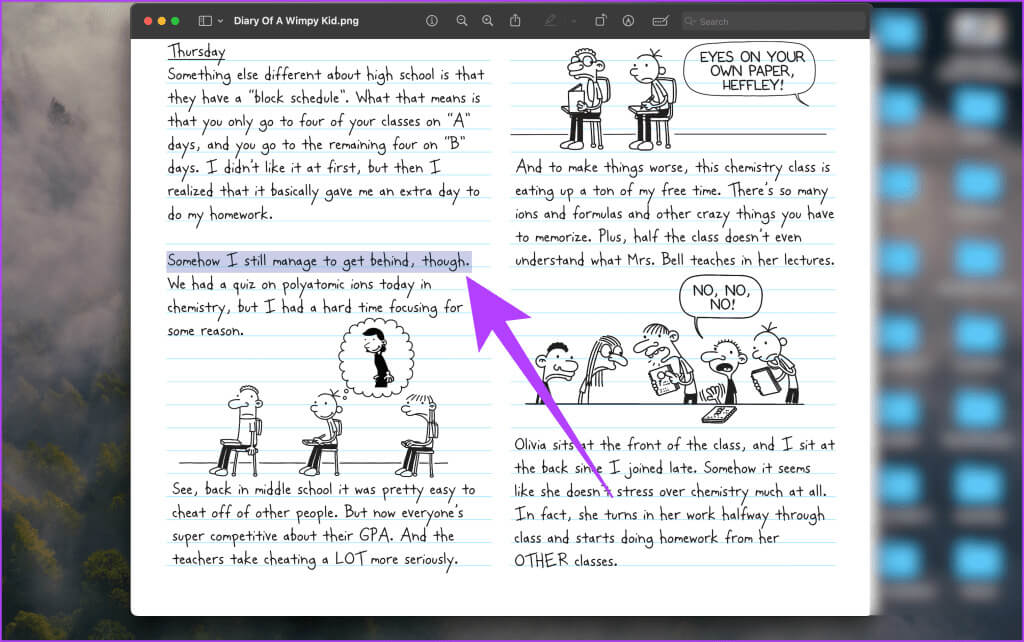The image size is (1024, 642).
Task: Zoom out of the image
Action: click(x=462, y=21)
